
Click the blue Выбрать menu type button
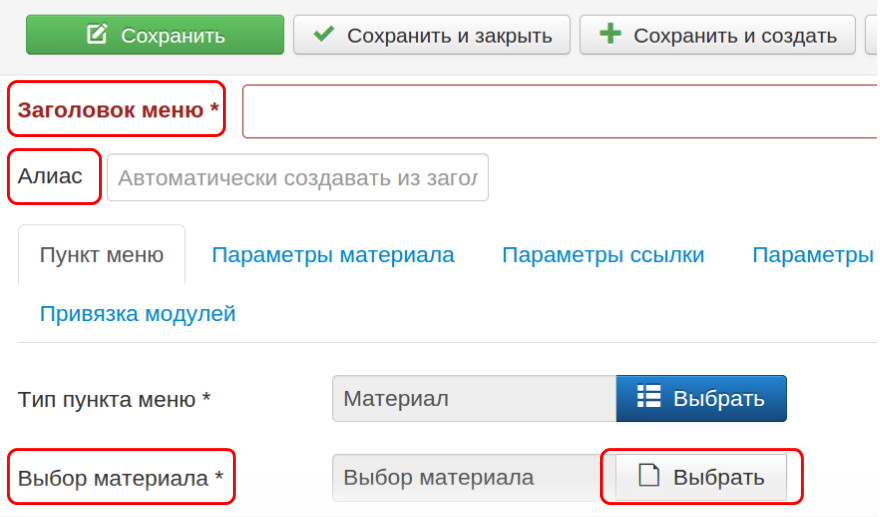(701, 399)
